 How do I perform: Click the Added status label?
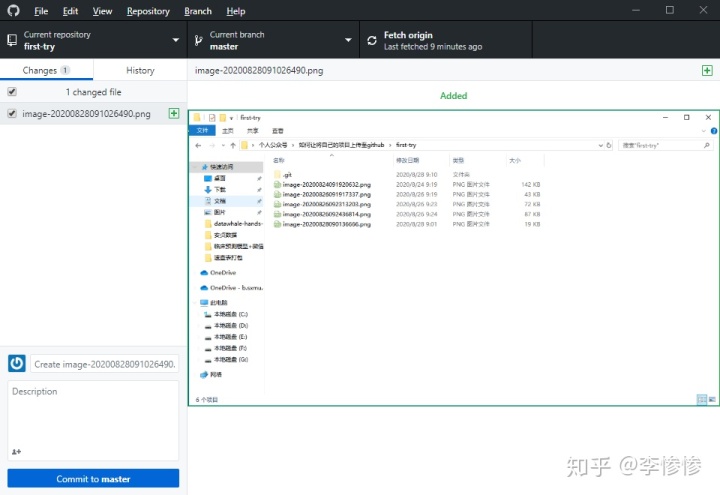coord(453,96)
